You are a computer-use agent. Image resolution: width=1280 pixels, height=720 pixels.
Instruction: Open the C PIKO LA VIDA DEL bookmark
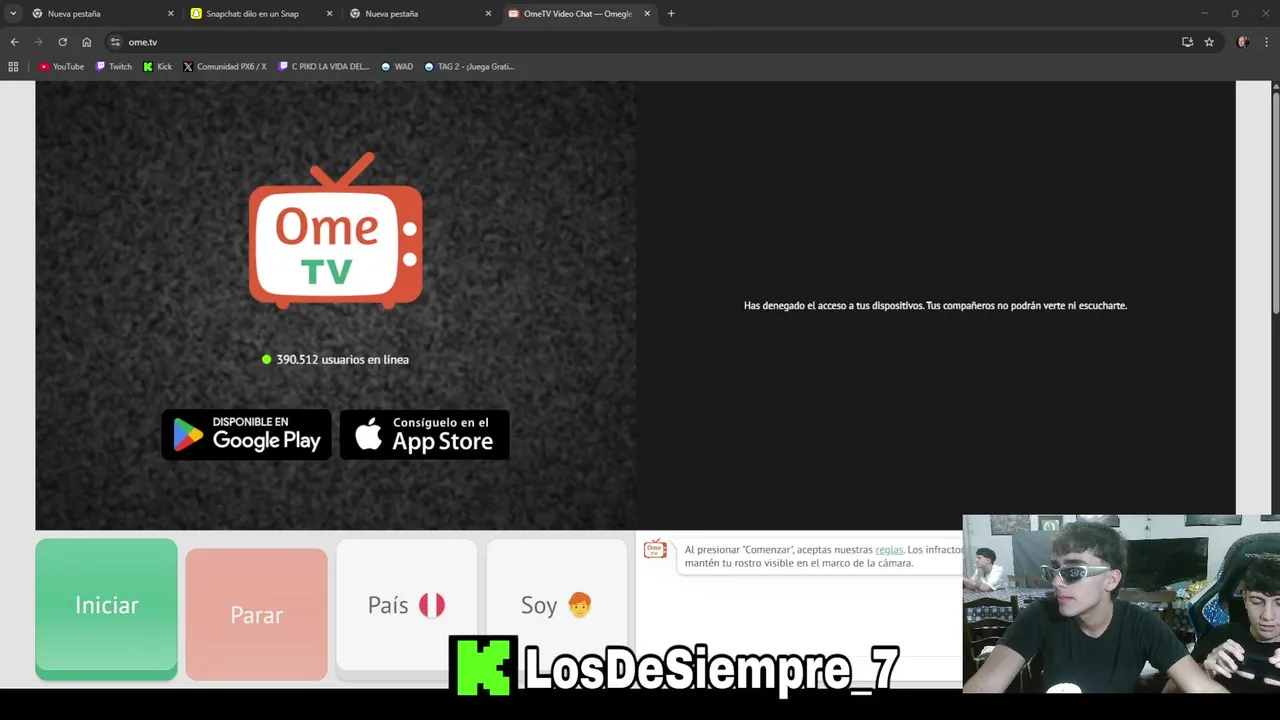click(x=324, y=67)
